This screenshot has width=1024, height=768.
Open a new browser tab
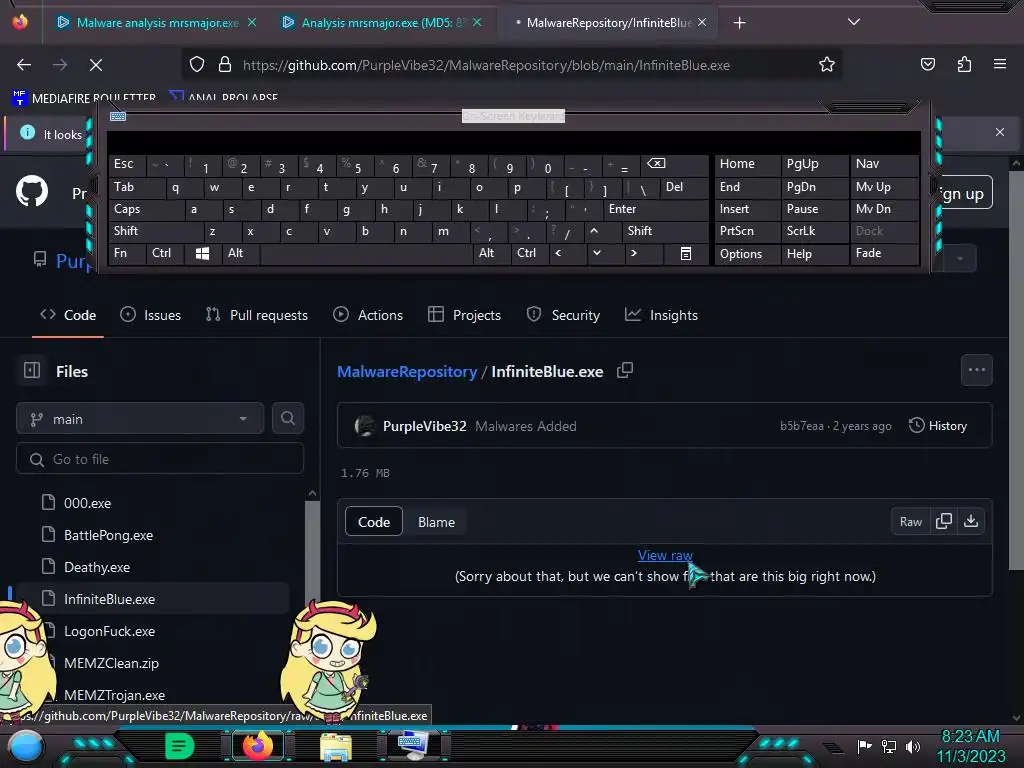click(739, 23)
